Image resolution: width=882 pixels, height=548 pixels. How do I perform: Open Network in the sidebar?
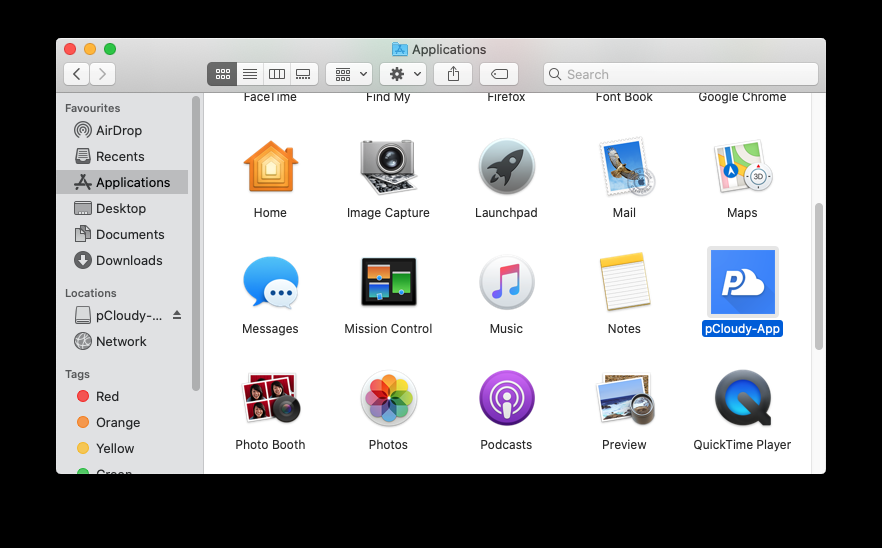click(x=122, y=341)
